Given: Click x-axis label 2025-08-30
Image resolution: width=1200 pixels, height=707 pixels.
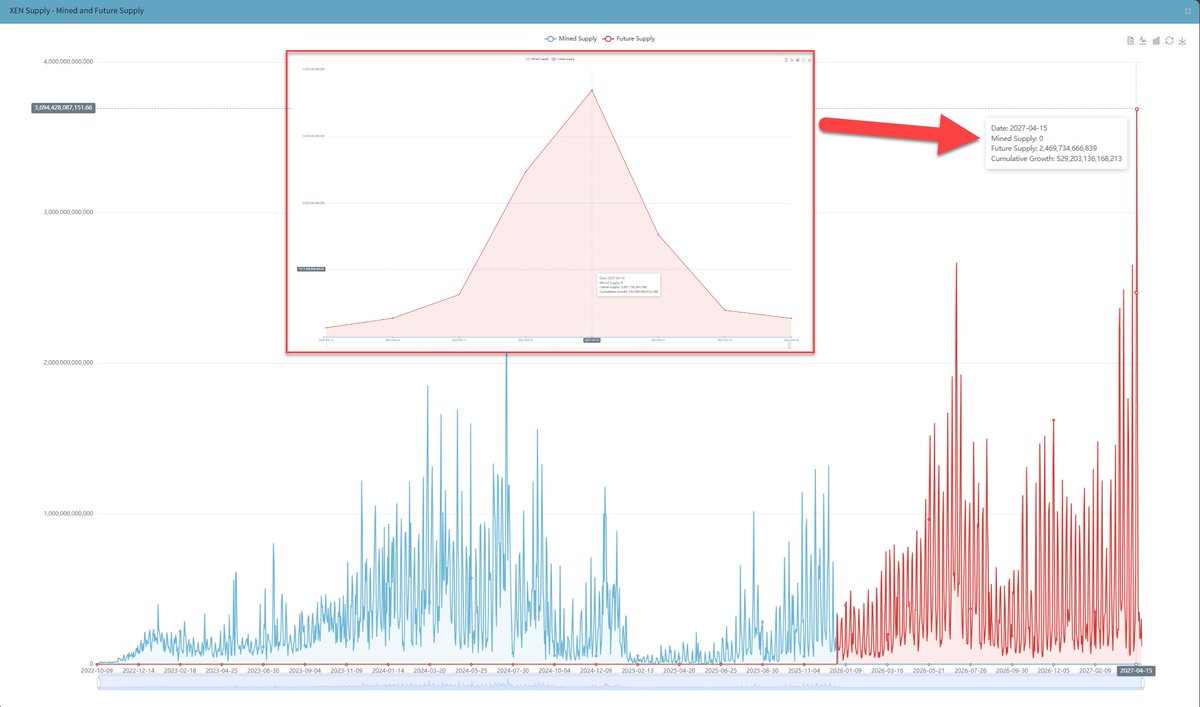Looking at the screenshot, I should pyautogui.click(x=762, y=671).
